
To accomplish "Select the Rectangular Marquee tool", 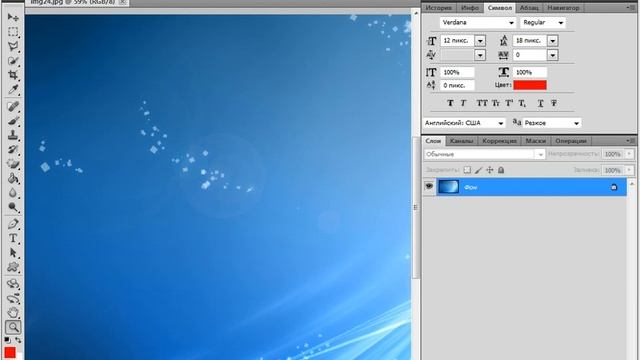I will tap(13, 32).
